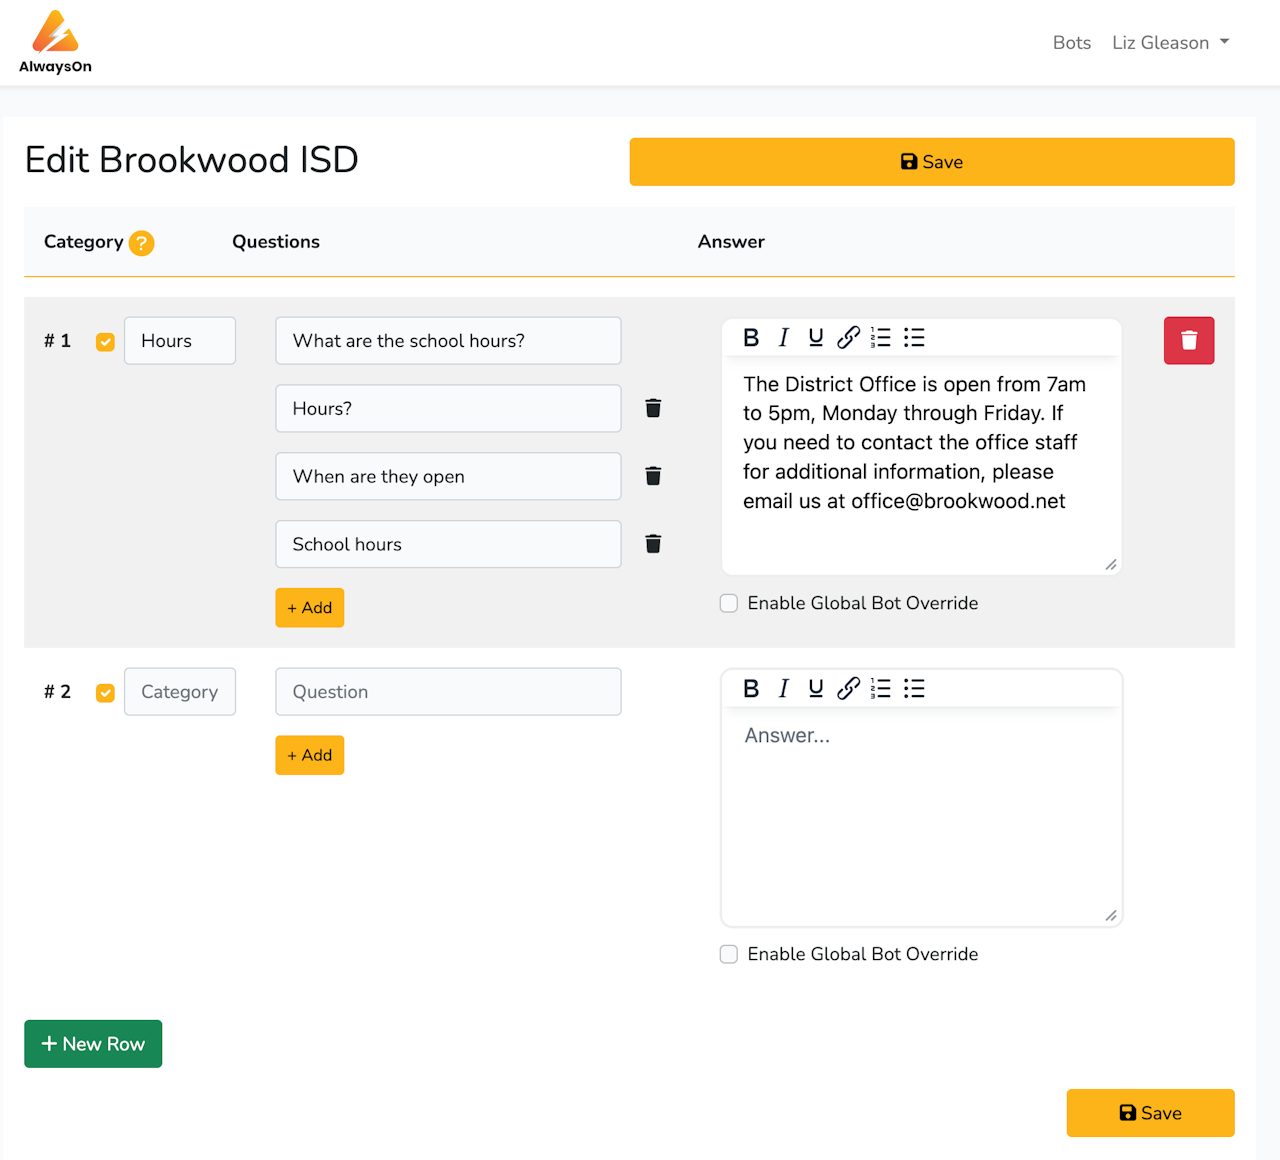Click the top Save button
This screenshot has width=1280, height=1160.
pyautogui.click(x=931, y=162)
